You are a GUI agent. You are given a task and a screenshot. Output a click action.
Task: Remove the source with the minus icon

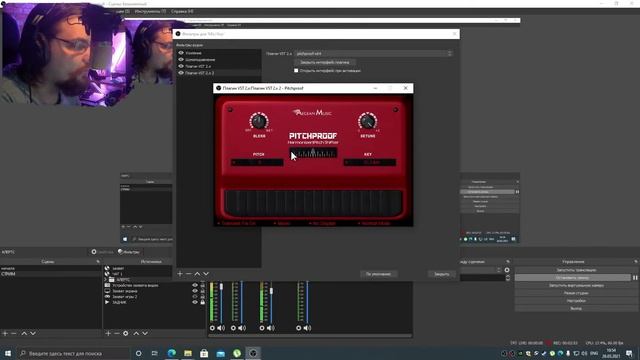(117, 333)
